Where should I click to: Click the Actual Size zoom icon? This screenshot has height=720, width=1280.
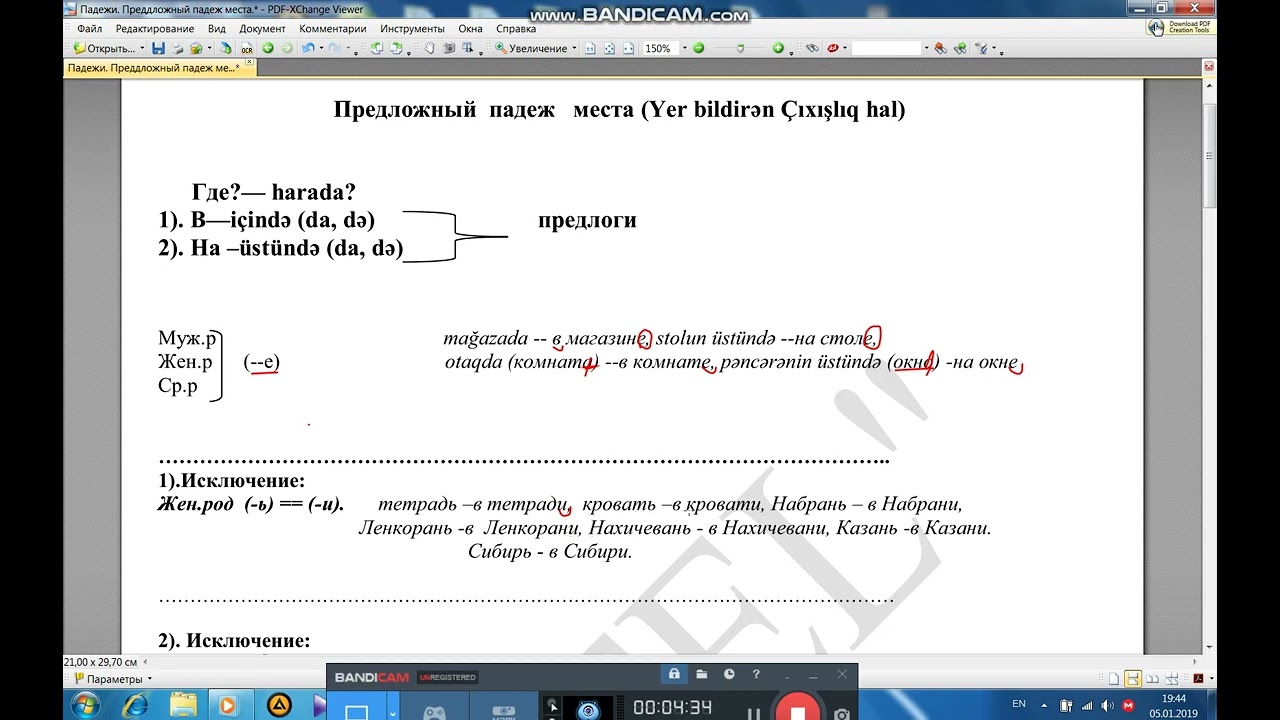pyautogui.click(x=590, y=48)
